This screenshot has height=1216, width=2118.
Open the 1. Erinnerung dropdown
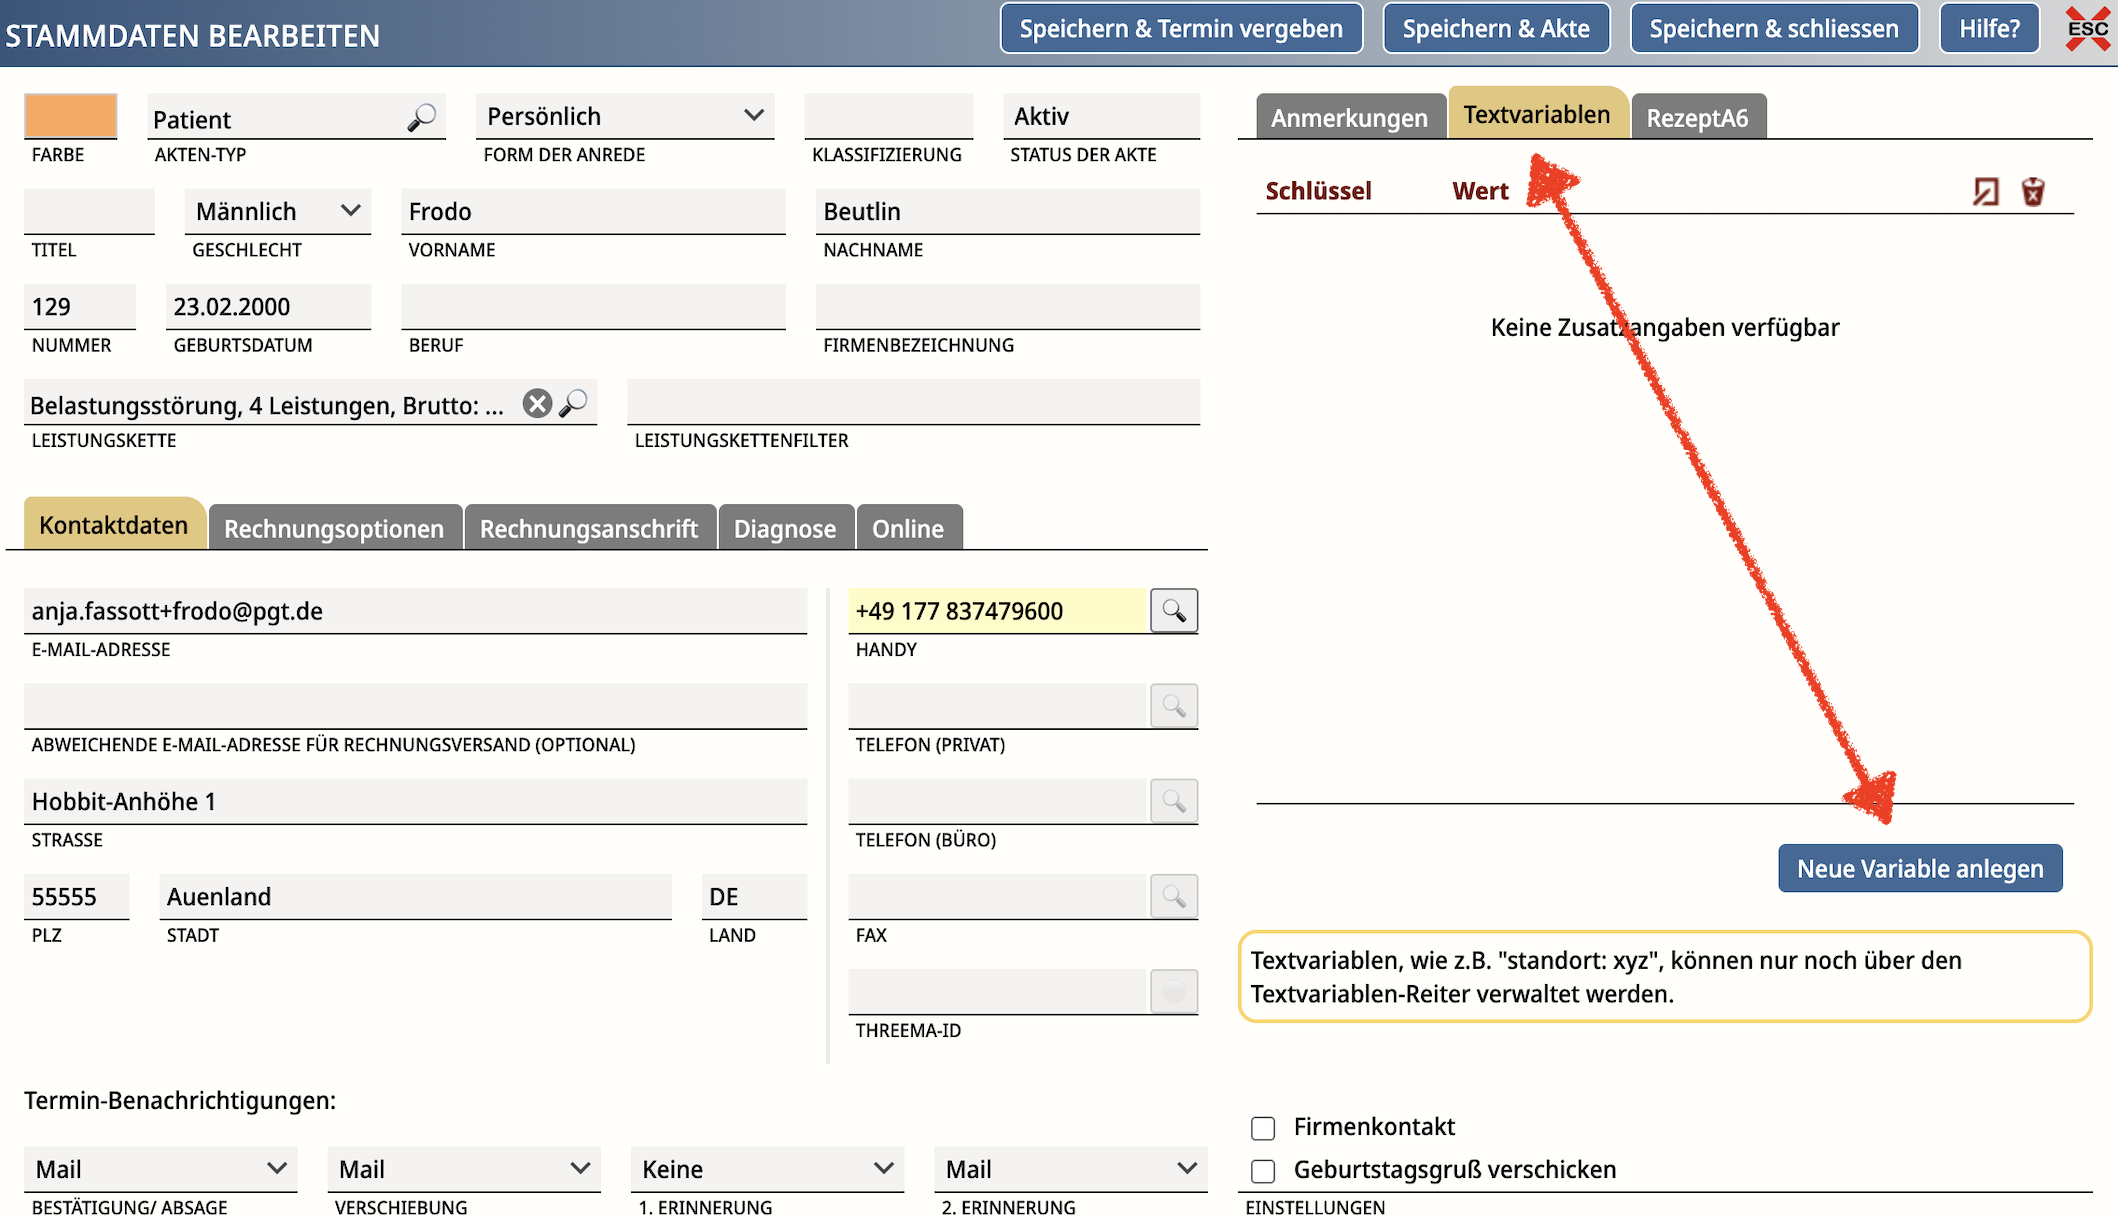tap(766, 1169)
